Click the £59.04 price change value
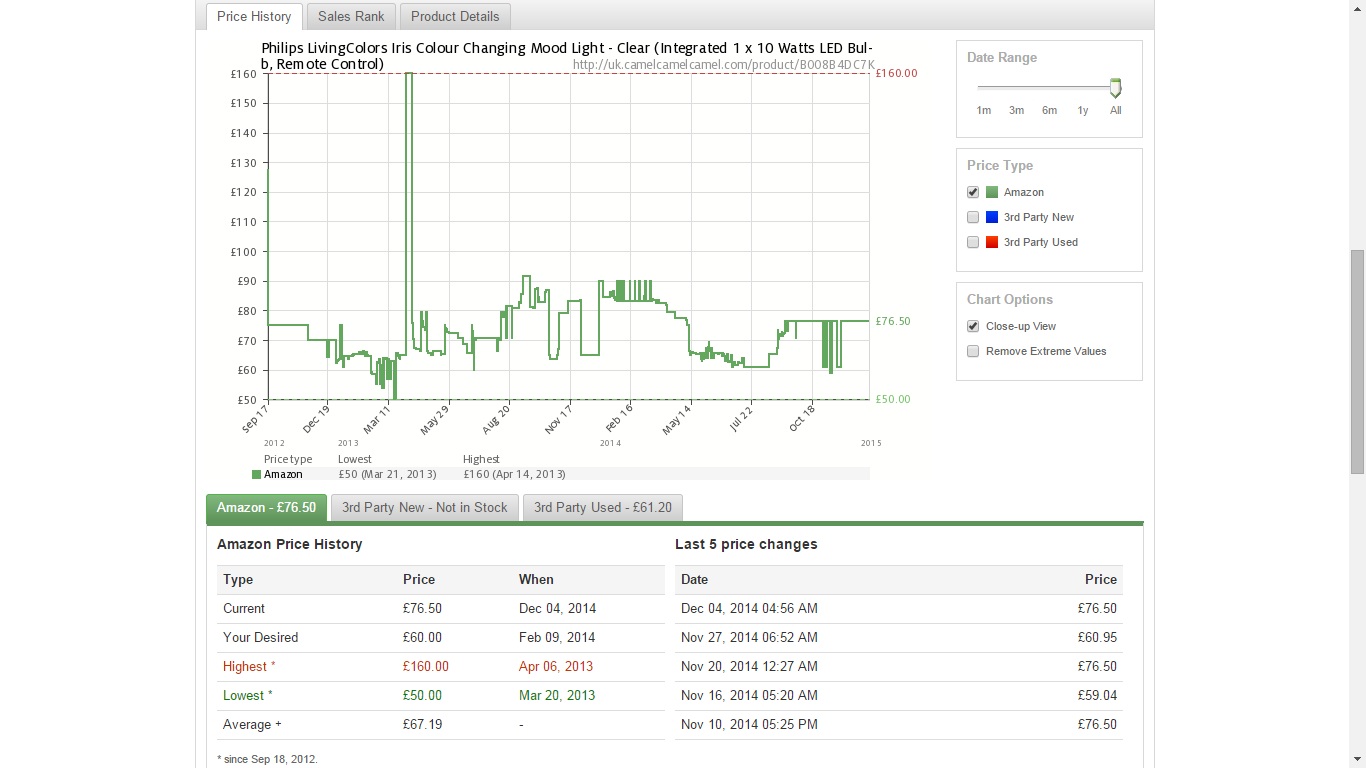This screenshot has width=1366, height=768. point(1097,695)
